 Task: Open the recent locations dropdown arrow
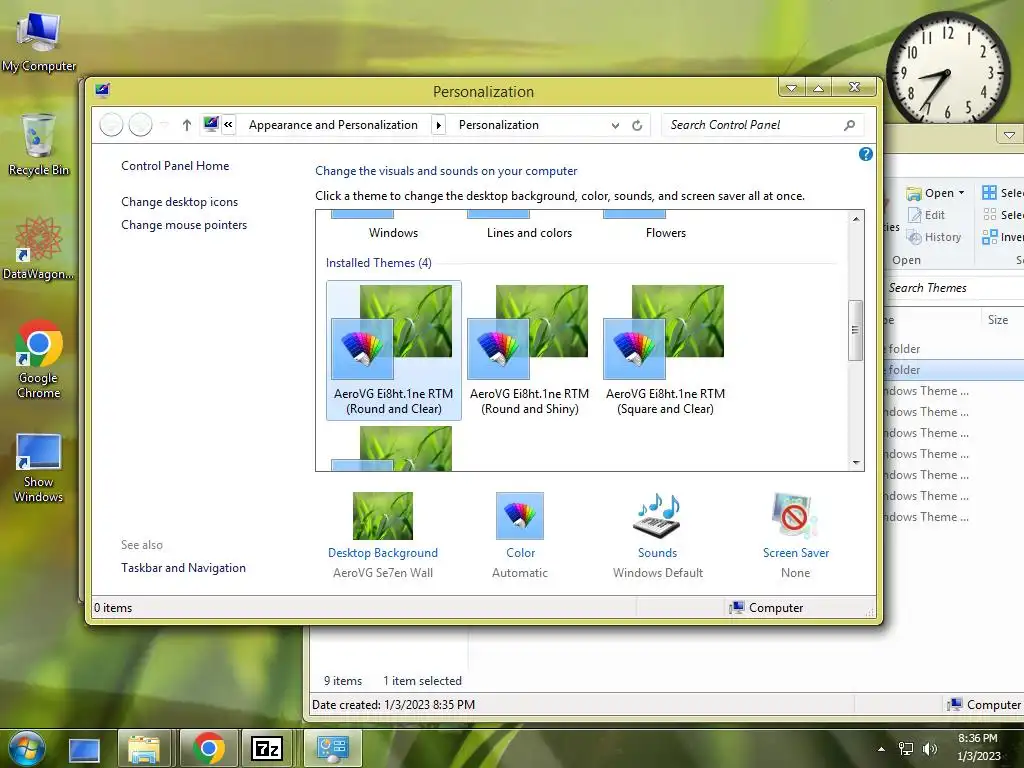tap(165, 124)
